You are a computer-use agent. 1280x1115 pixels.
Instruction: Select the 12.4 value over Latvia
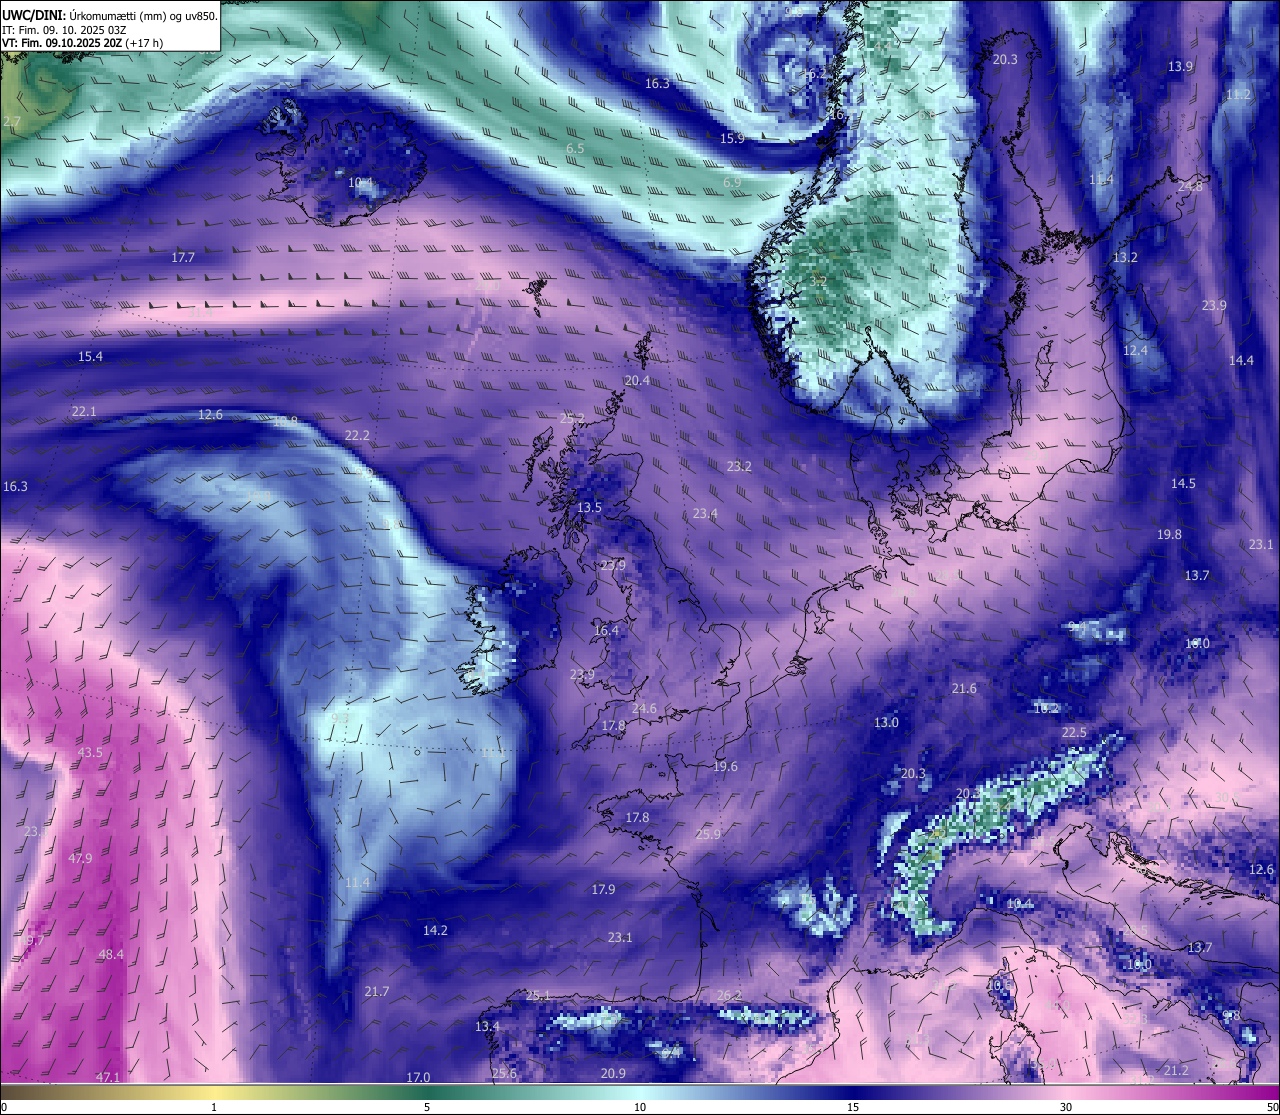1135,350
